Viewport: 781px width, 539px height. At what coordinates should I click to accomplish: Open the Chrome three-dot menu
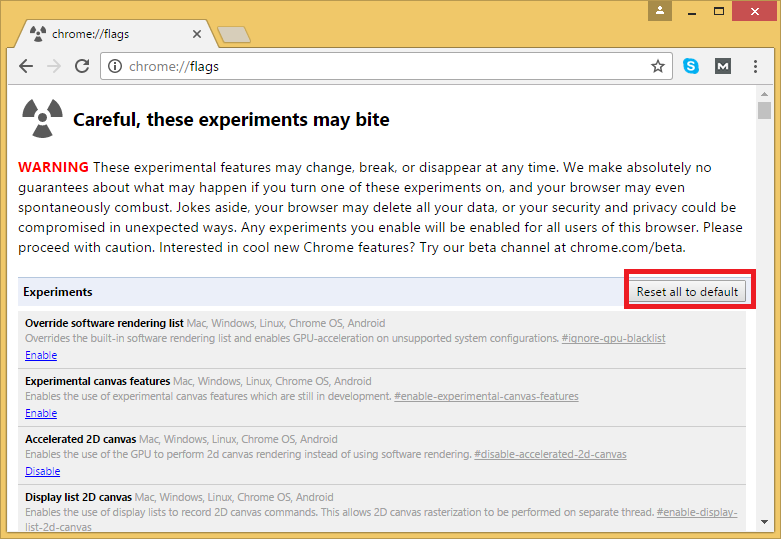pos(756,67)
